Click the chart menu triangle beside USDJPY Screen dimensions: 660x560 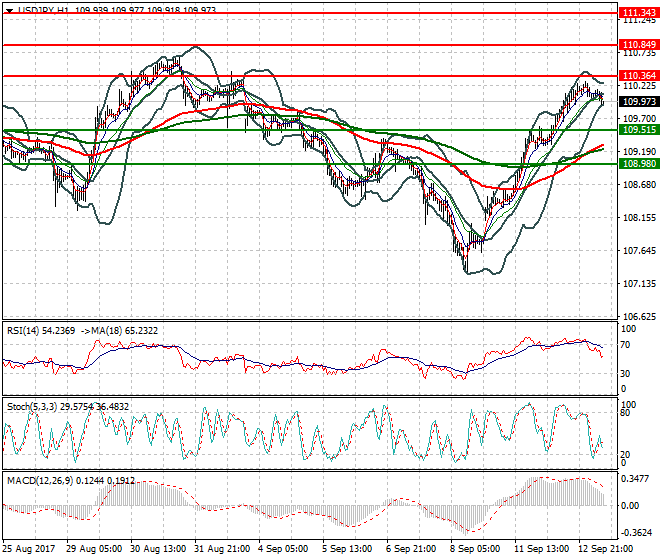(x=9, y=11)
